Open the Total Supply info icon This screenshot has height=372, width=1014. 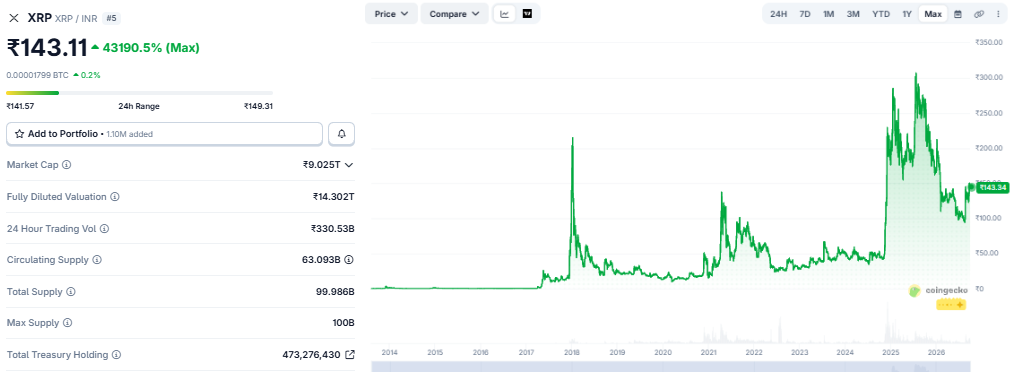point(71,292)
